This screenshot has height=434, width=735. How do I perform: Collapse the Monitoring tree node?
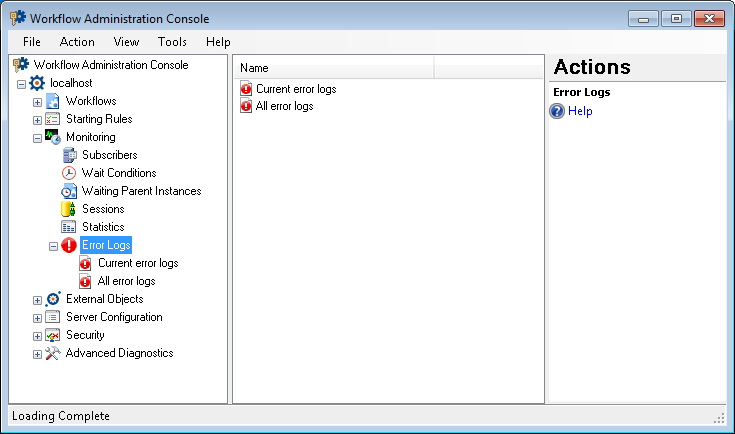point(38,138)
